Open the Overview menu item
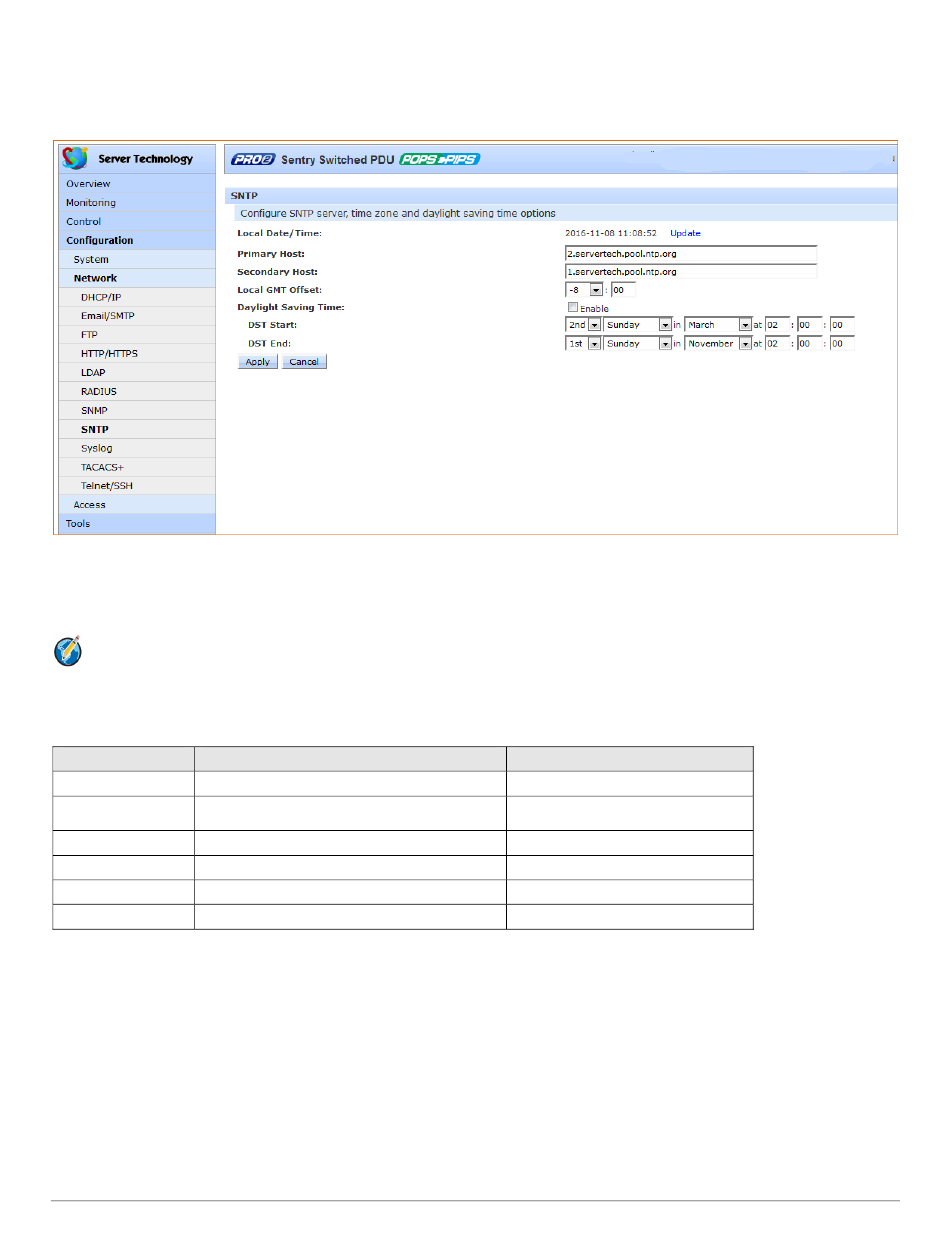950x1248 pixels. pyautogui.click(x=88, y=184)
